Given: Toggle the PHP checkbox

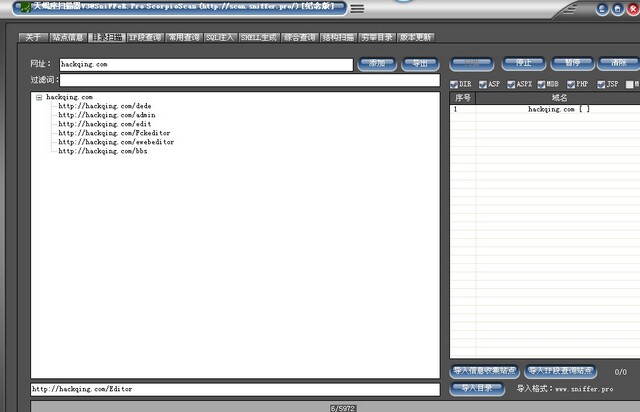Looking at the screenshot, I should 571,84.
